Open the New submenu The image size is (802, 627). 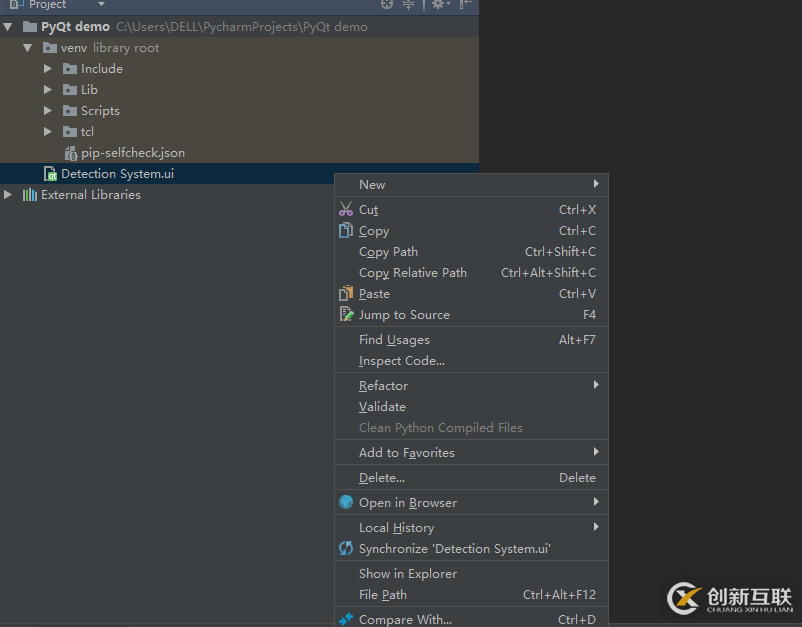tap(471, 185)
